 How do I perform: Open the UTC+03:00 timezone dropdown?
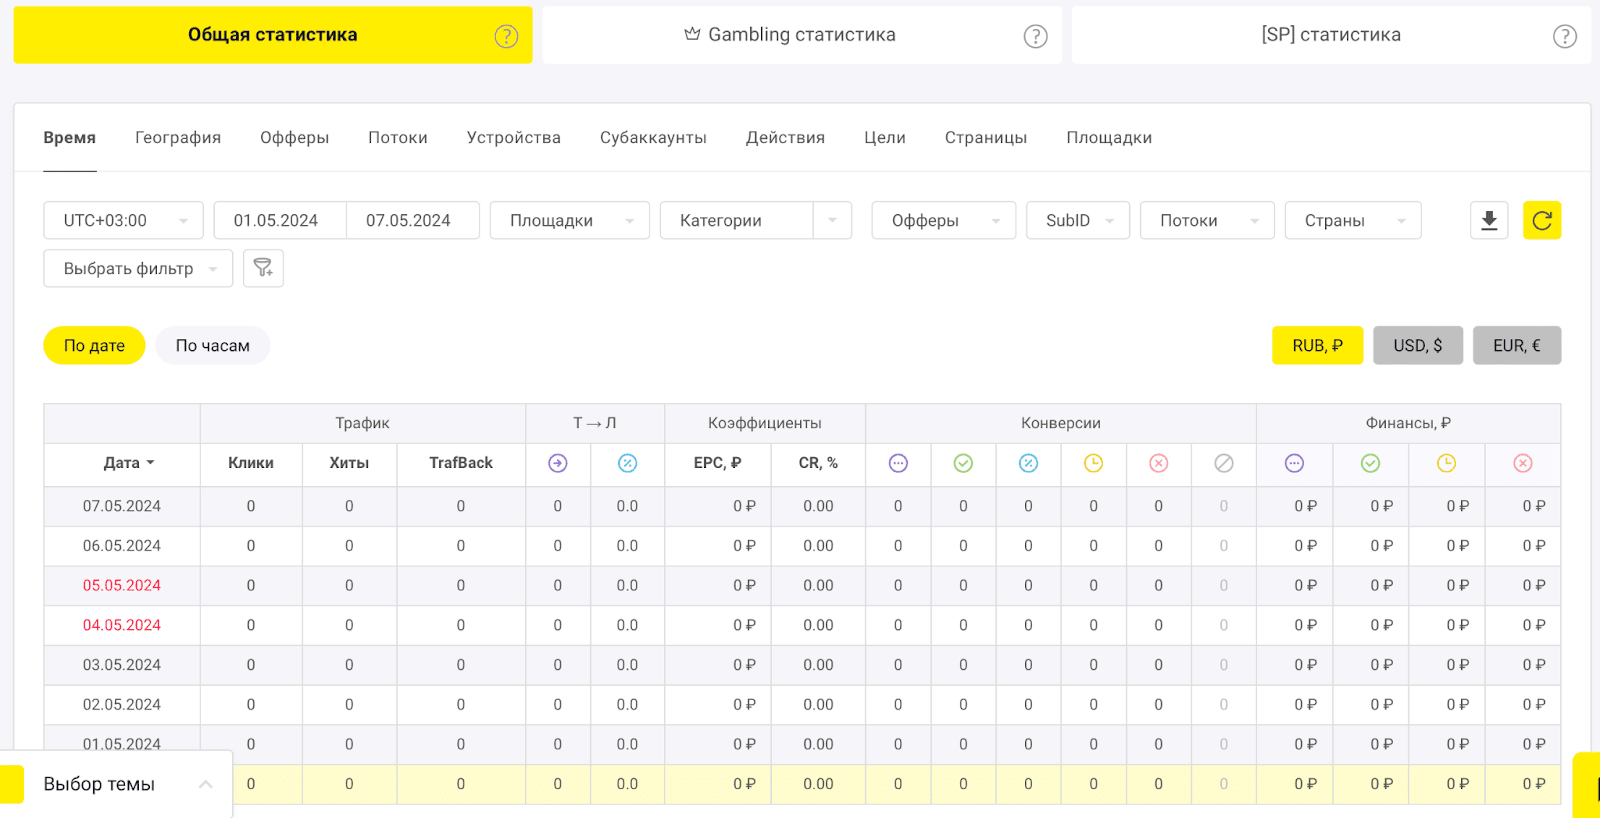pos(123,220)
